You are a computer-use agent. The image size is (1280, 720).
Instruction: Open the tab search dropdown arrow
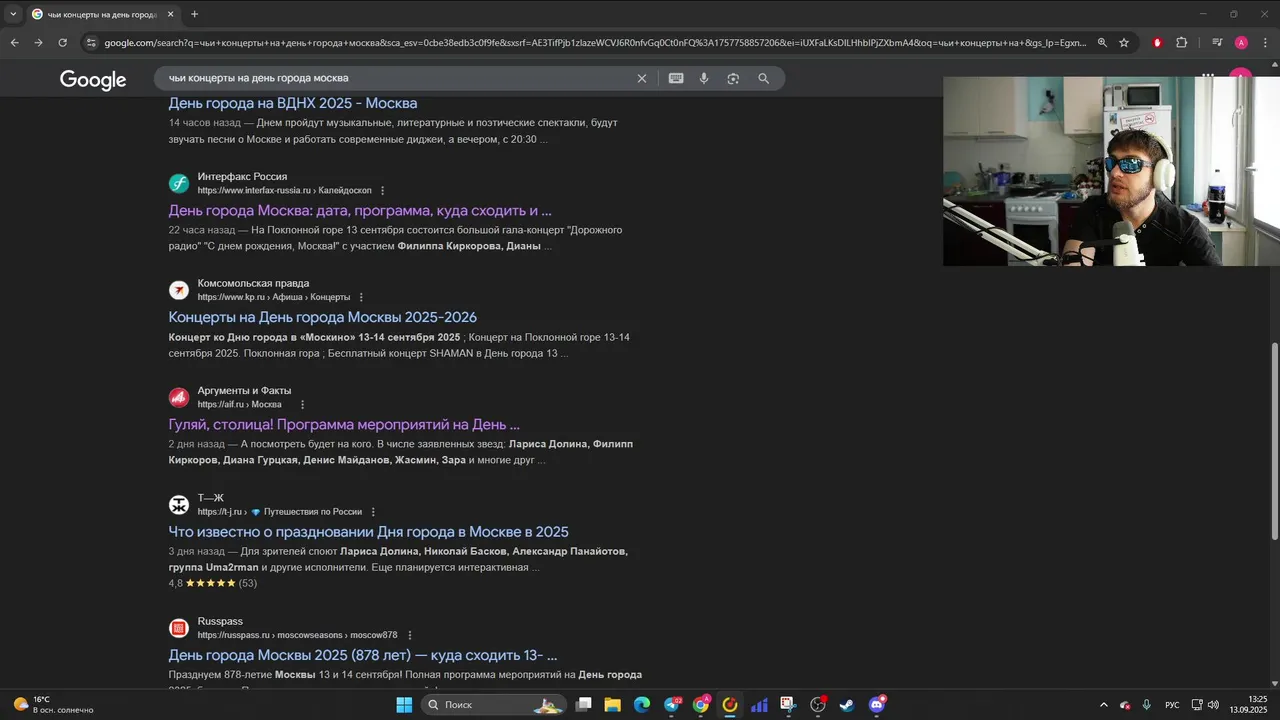coord(12,14)
